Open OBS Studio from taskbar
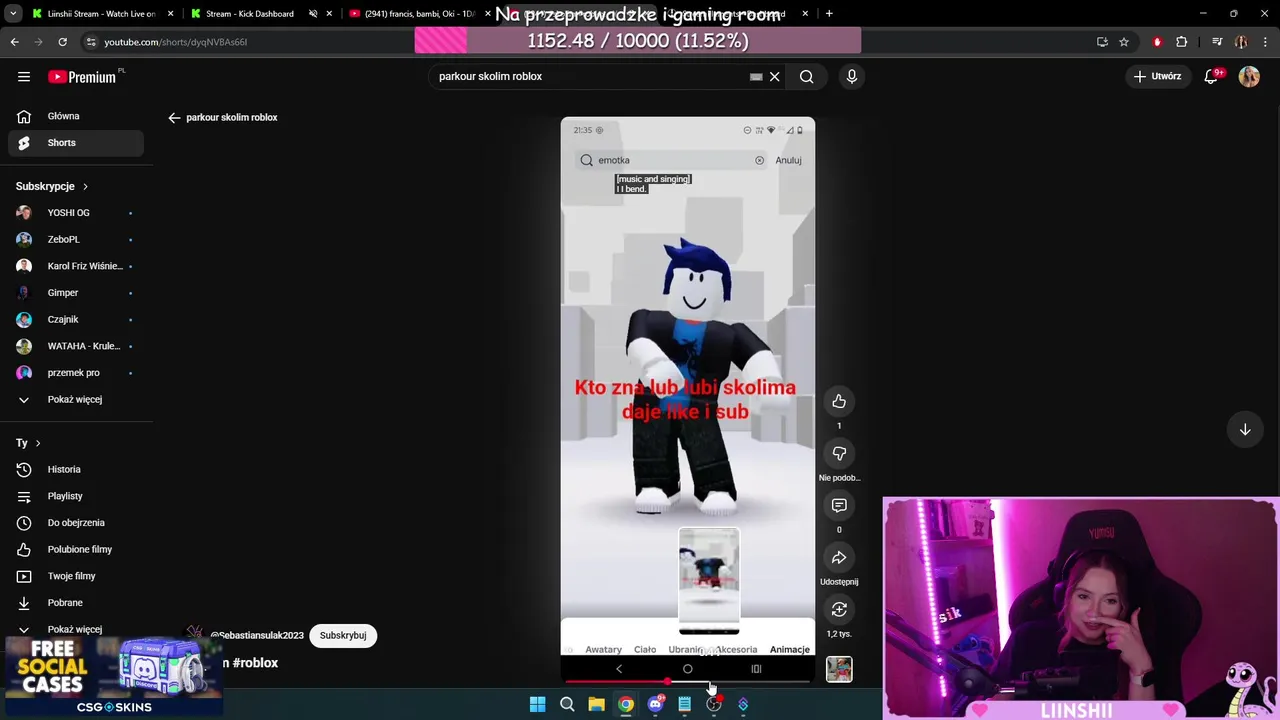This screenshot has width=1280, height=720. click(714, 704)
